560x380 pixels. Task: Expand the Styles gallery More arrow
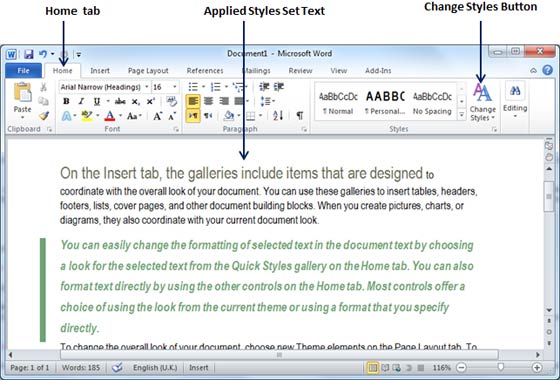pyautogui.click(x=461, y=115)
